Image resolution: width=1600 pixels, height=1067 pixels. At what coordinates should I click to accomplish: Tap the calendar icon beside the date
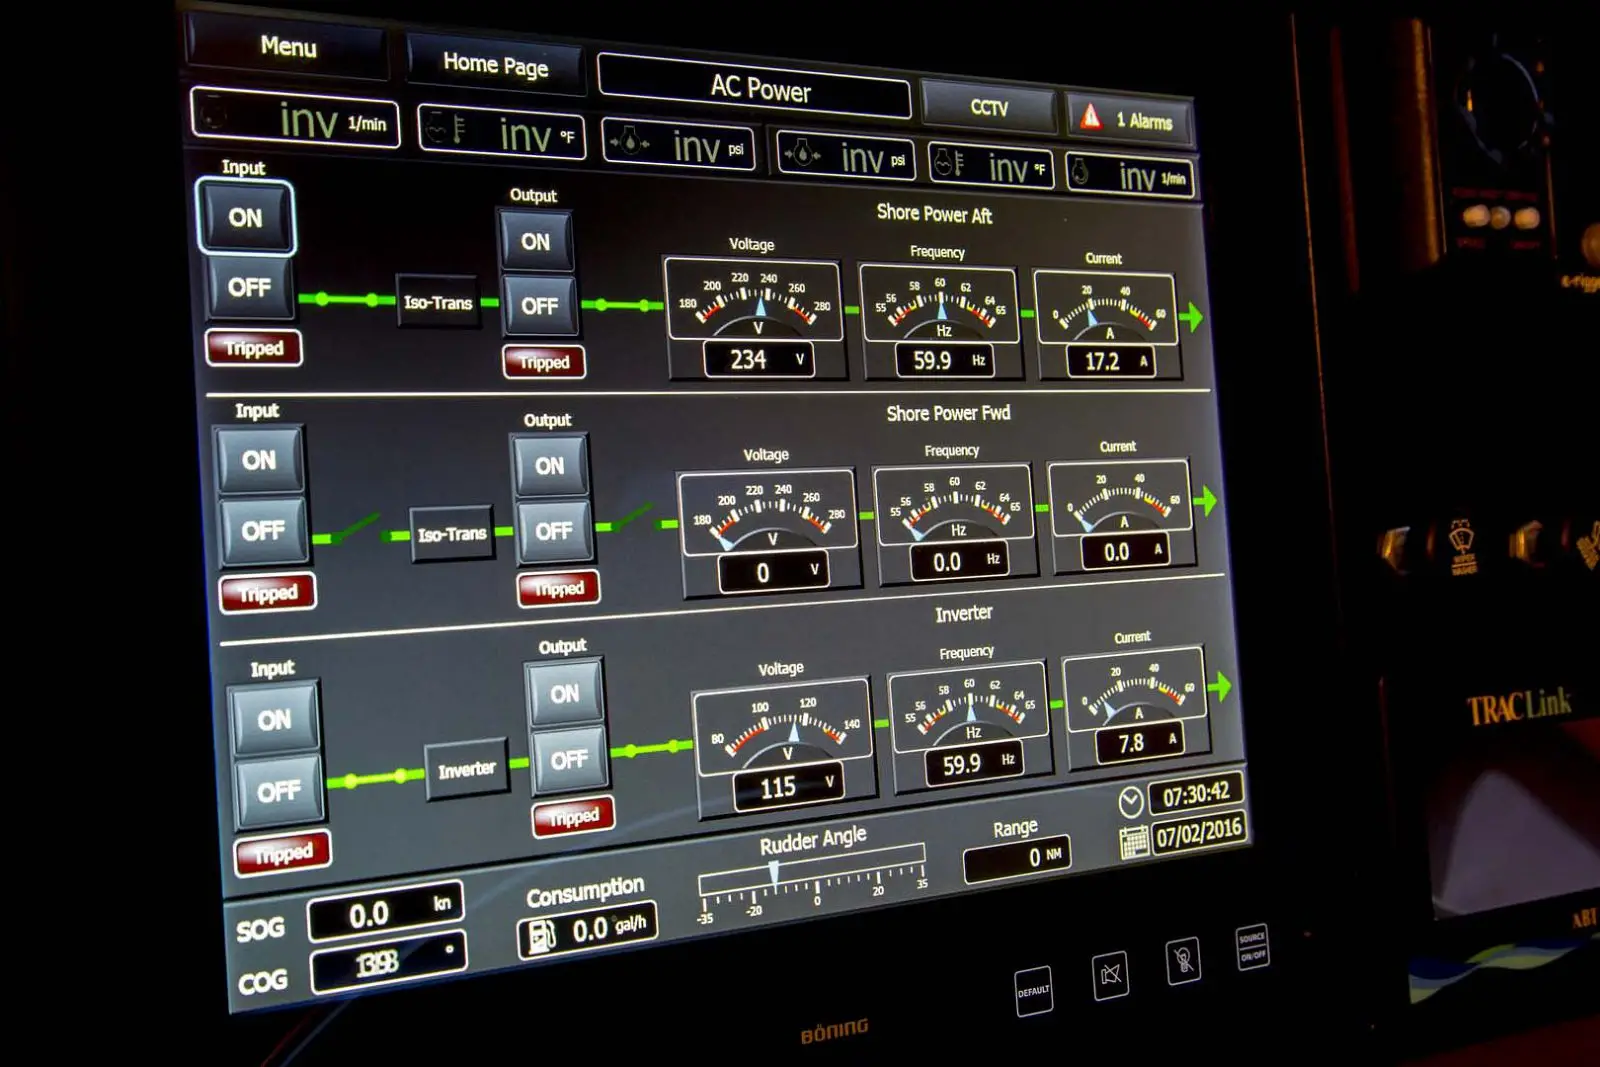[1134, 842]
